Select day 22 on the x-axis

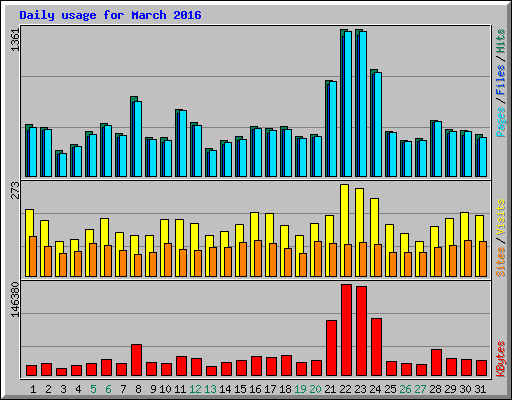(x=346, y=389)
